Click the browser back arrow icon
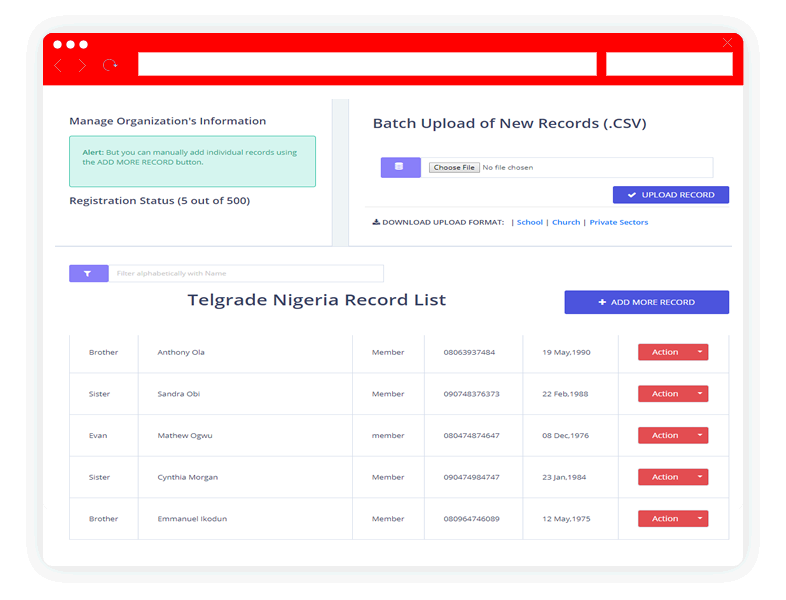 [x=58, y=65]
